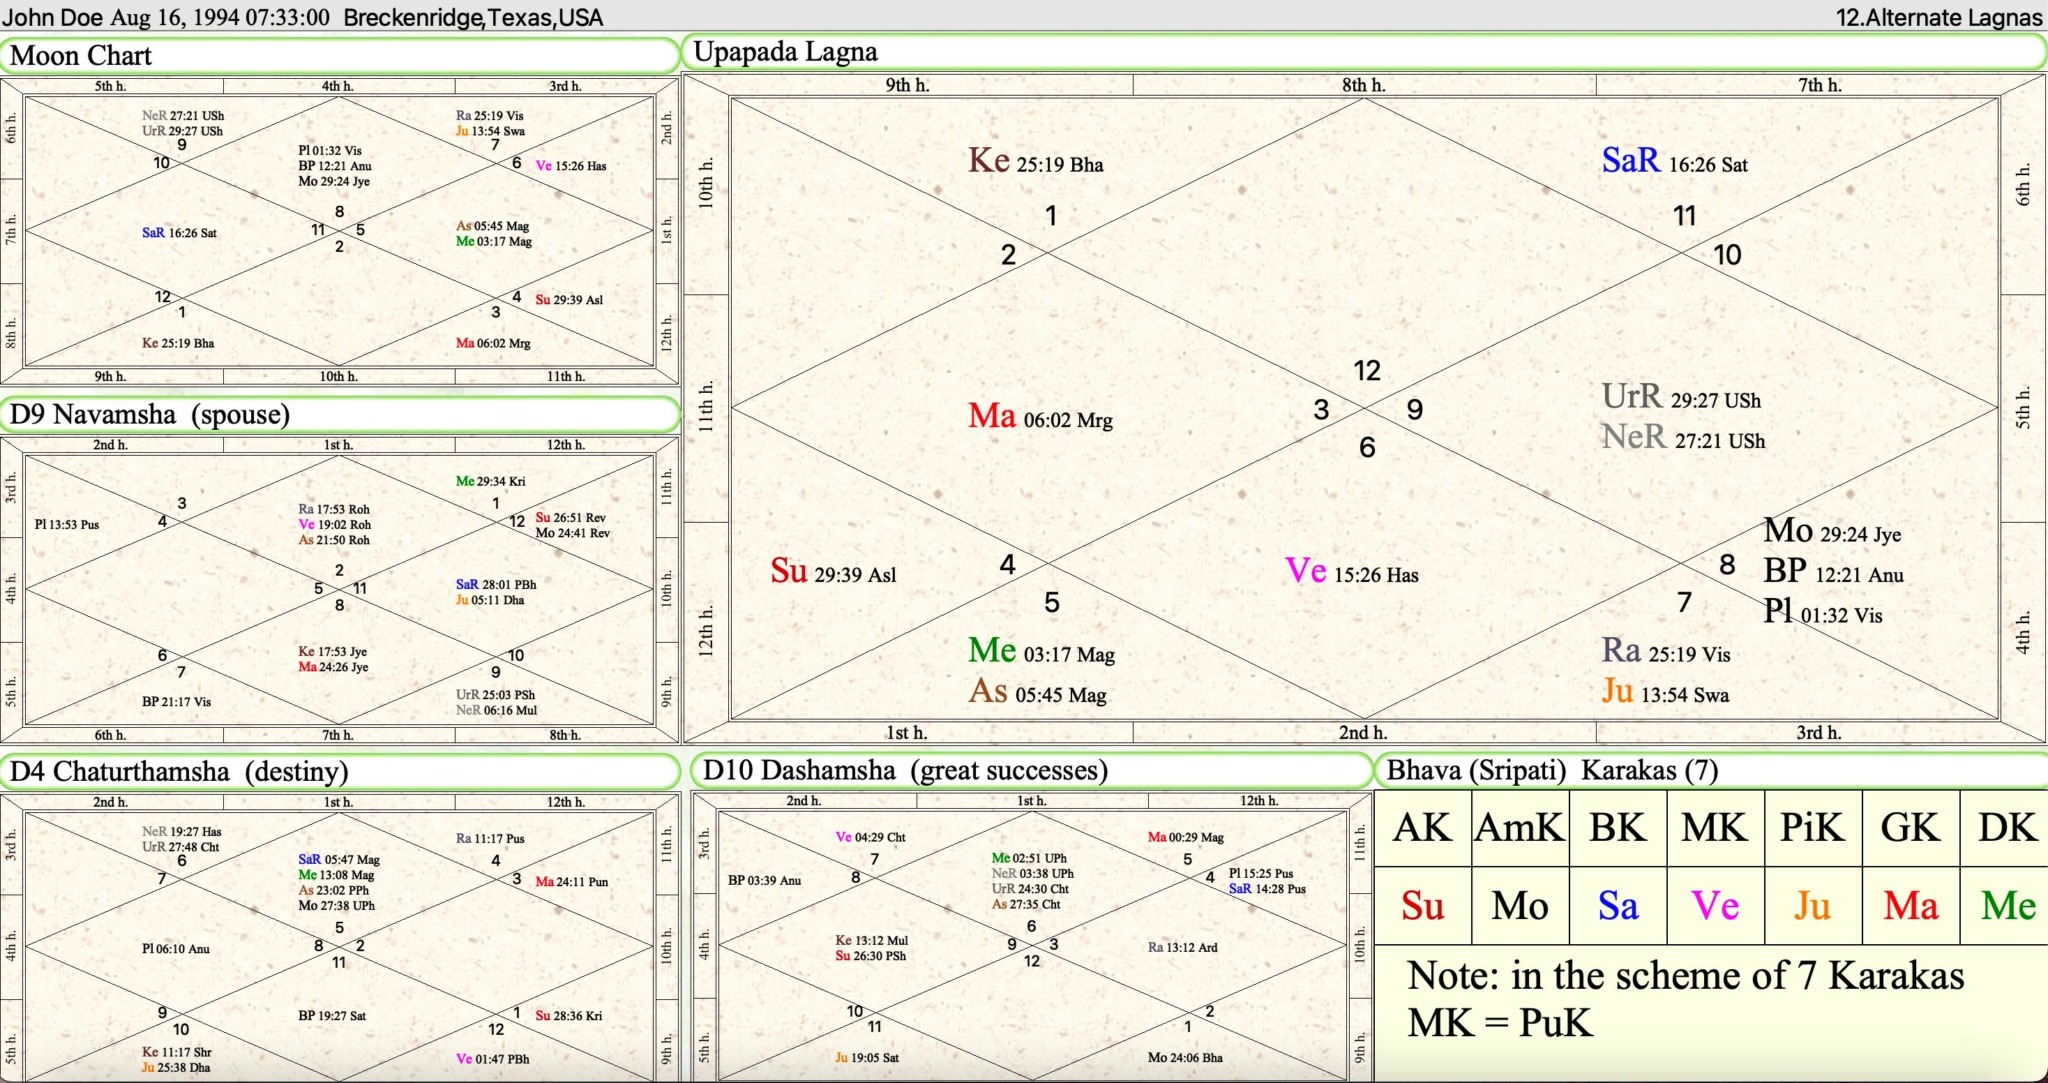
Task: Select SaR 16:26 Sat in Upapada Lagna
Action: pyautogui.click(x=1674, y=161)
